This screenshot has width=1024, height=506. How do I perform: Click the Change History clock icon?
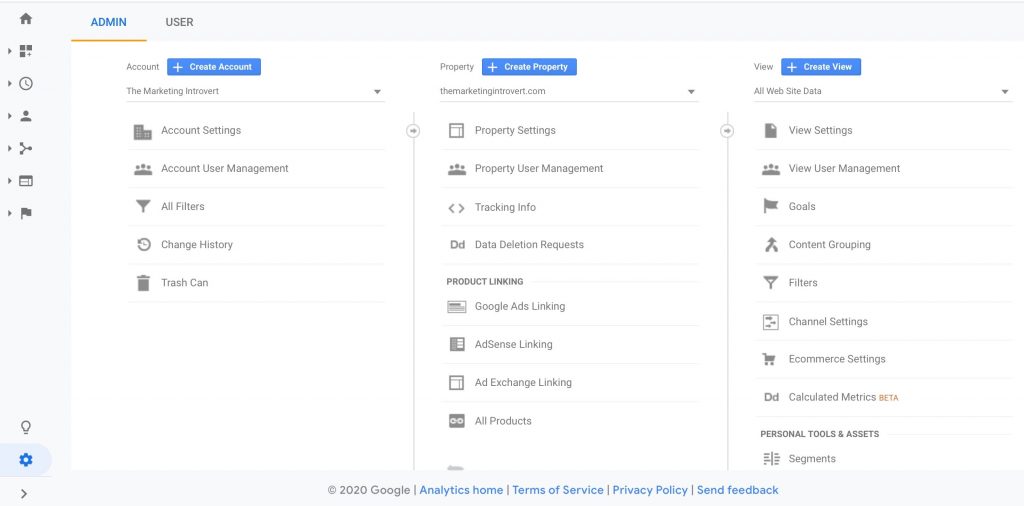(143, 245)
